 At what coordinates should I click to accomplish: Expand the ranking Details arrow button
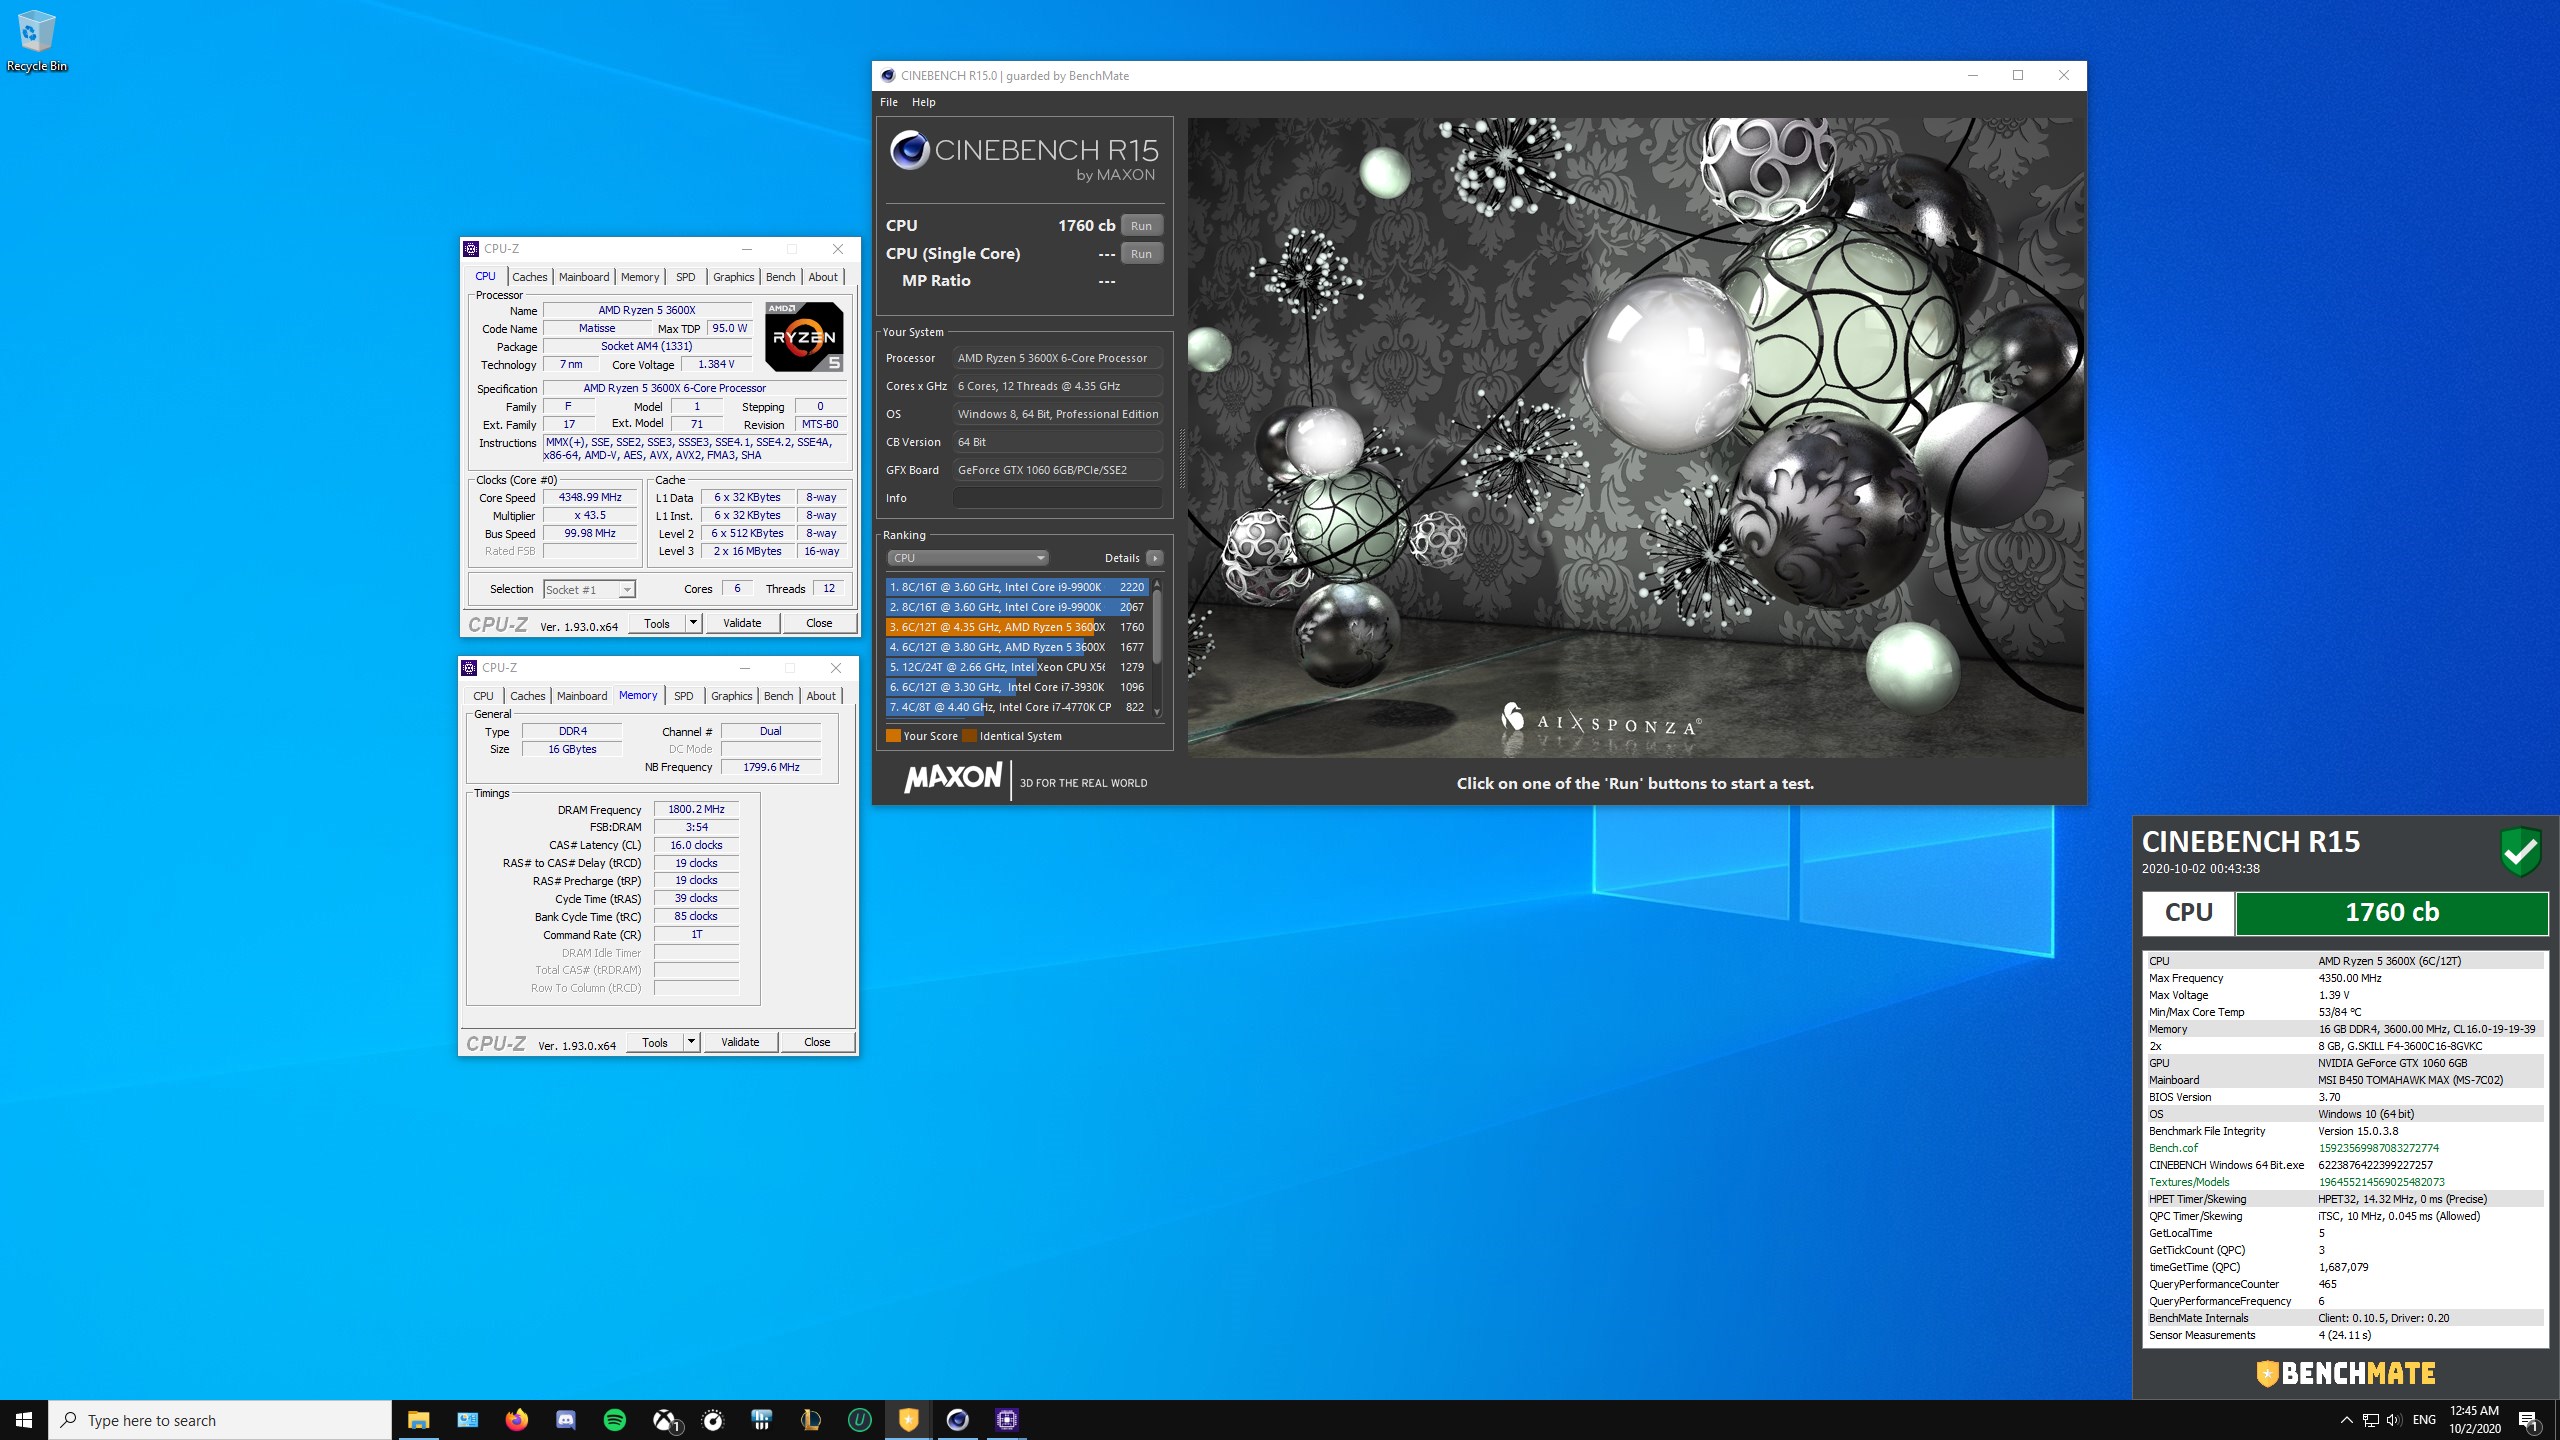pos(1155,558)
